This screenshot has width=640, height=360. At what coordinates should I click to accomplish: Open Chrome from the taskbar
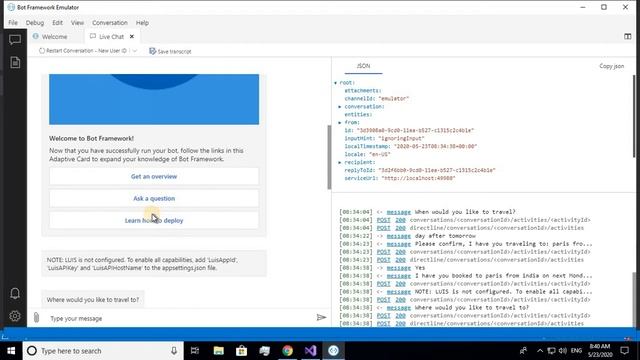point(287,351)
